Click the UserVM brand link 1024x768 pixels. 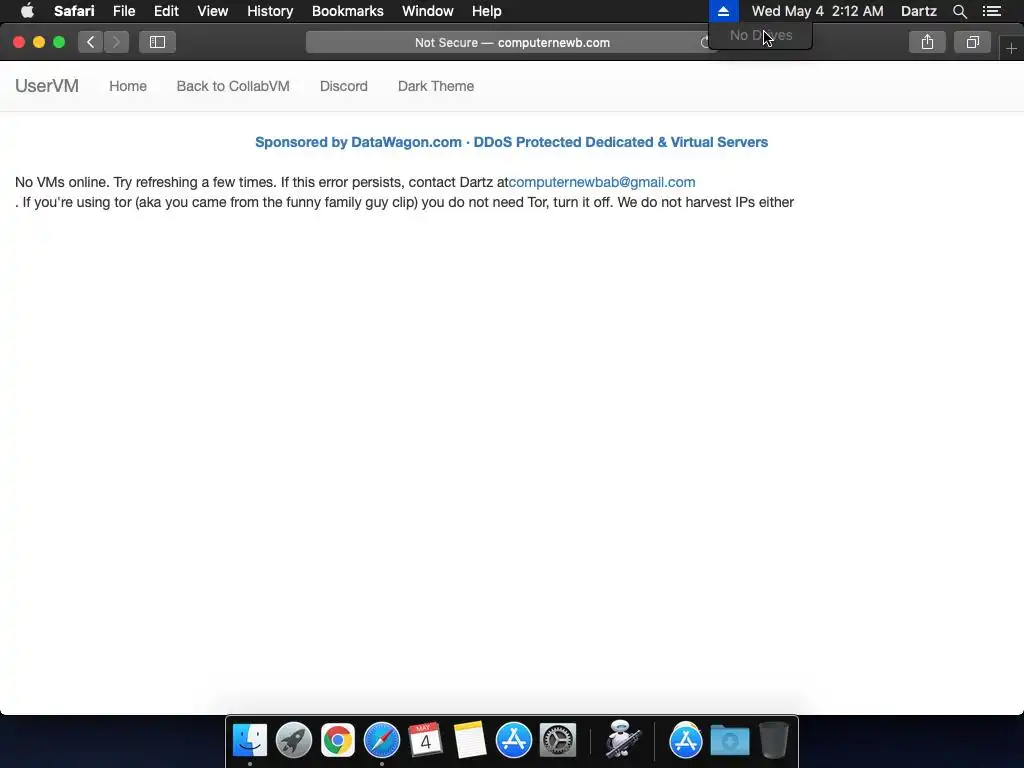click(x=46, y=86)
